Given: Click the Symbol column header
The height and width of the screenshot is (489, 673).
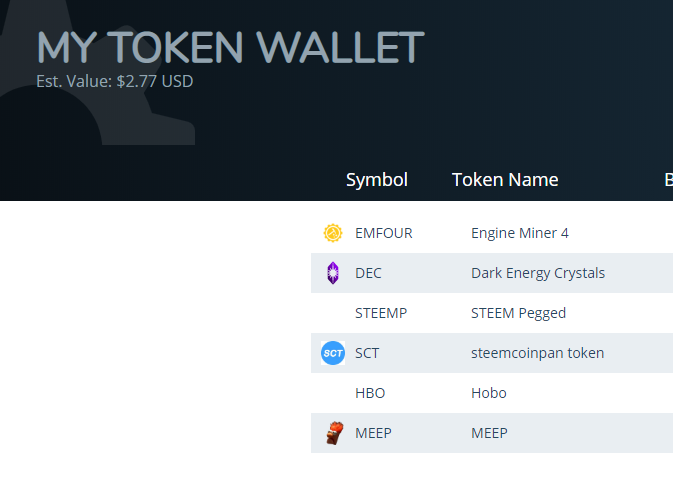Looking at the screenshot, I should pyautogui.click(x=376, y=179).
